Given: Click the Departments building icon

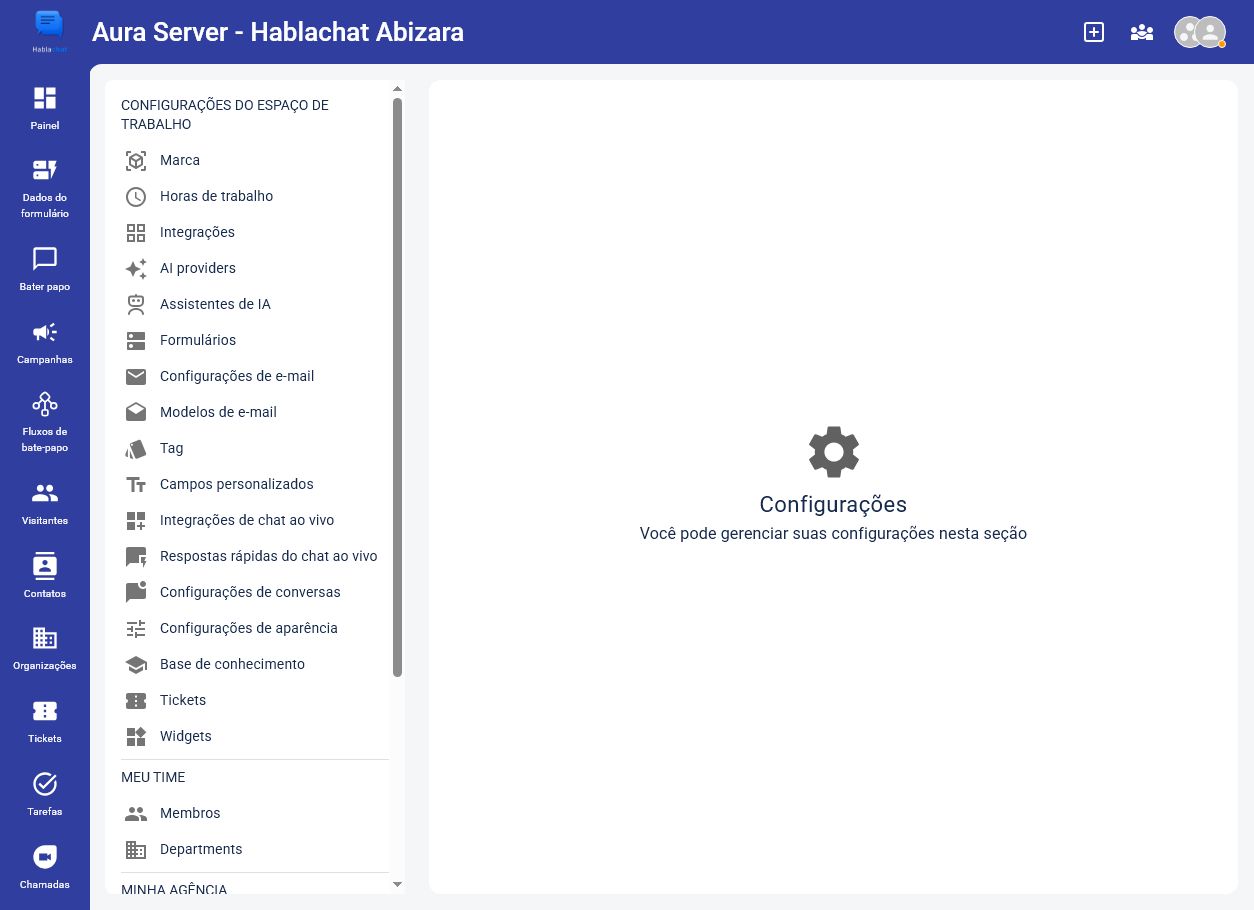Looking at the screenshot, I should [136, 849].
